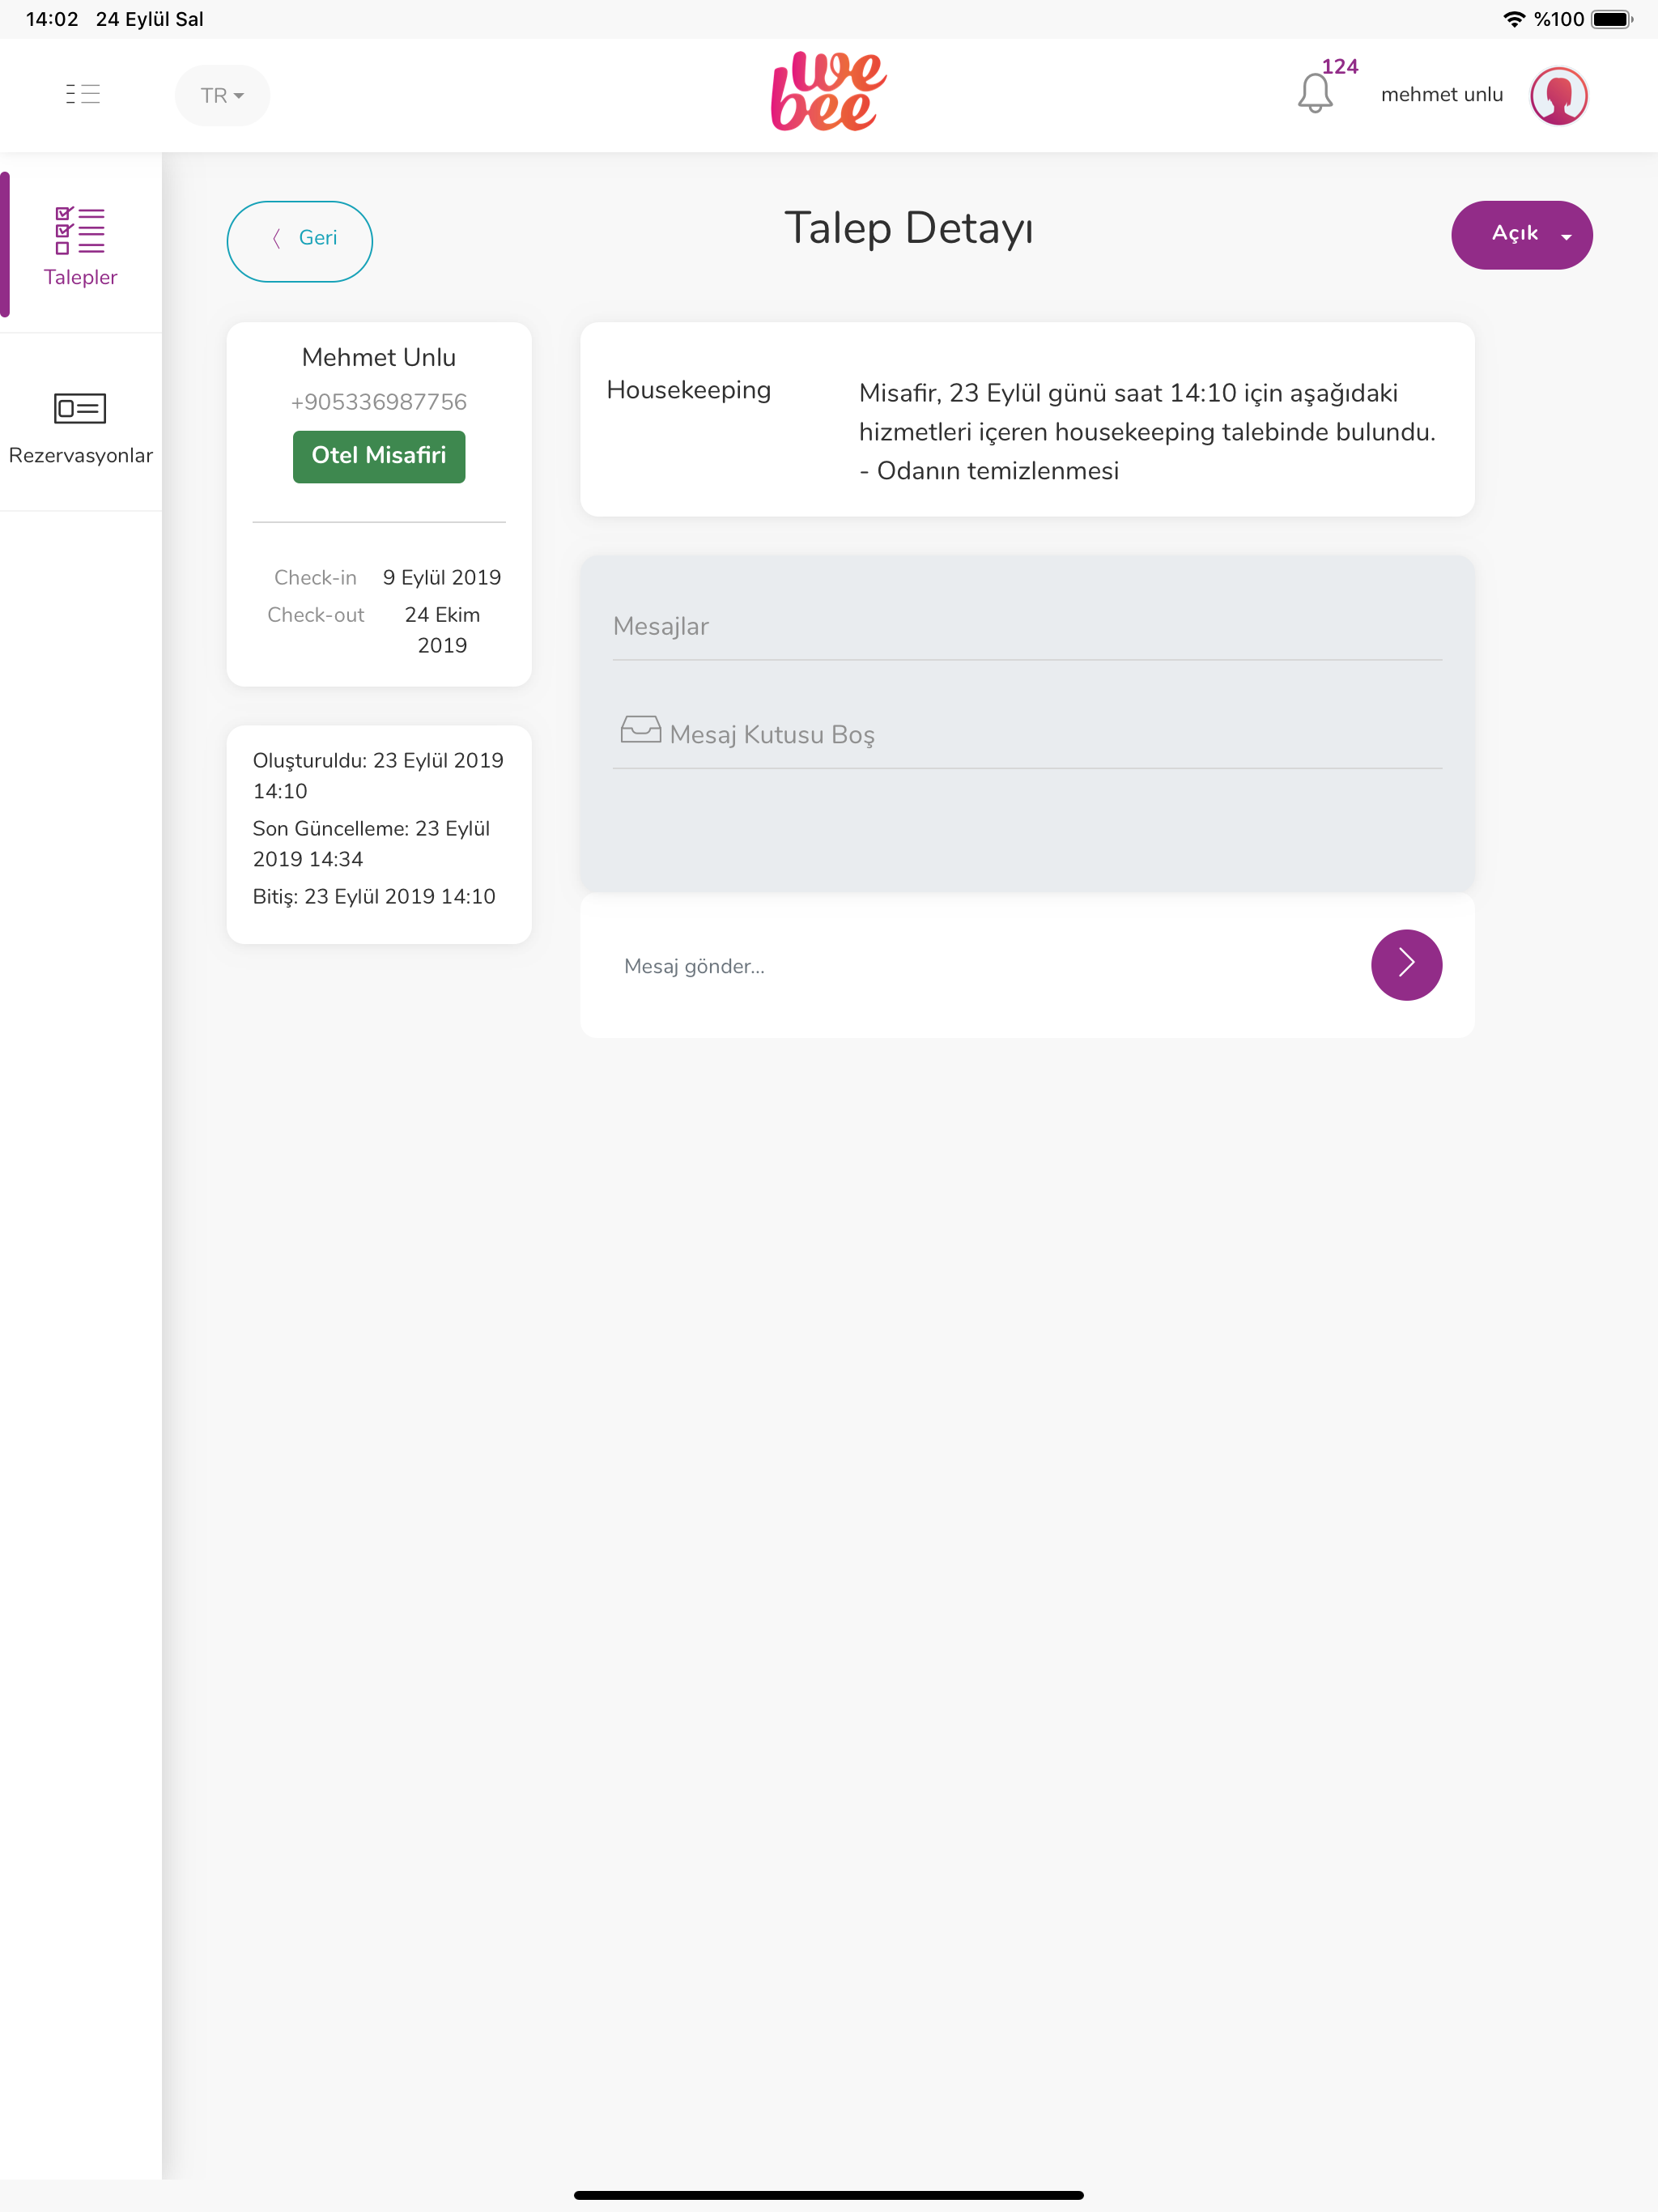
Task: Click the user avatar picture
Action: pos(1558,95)
